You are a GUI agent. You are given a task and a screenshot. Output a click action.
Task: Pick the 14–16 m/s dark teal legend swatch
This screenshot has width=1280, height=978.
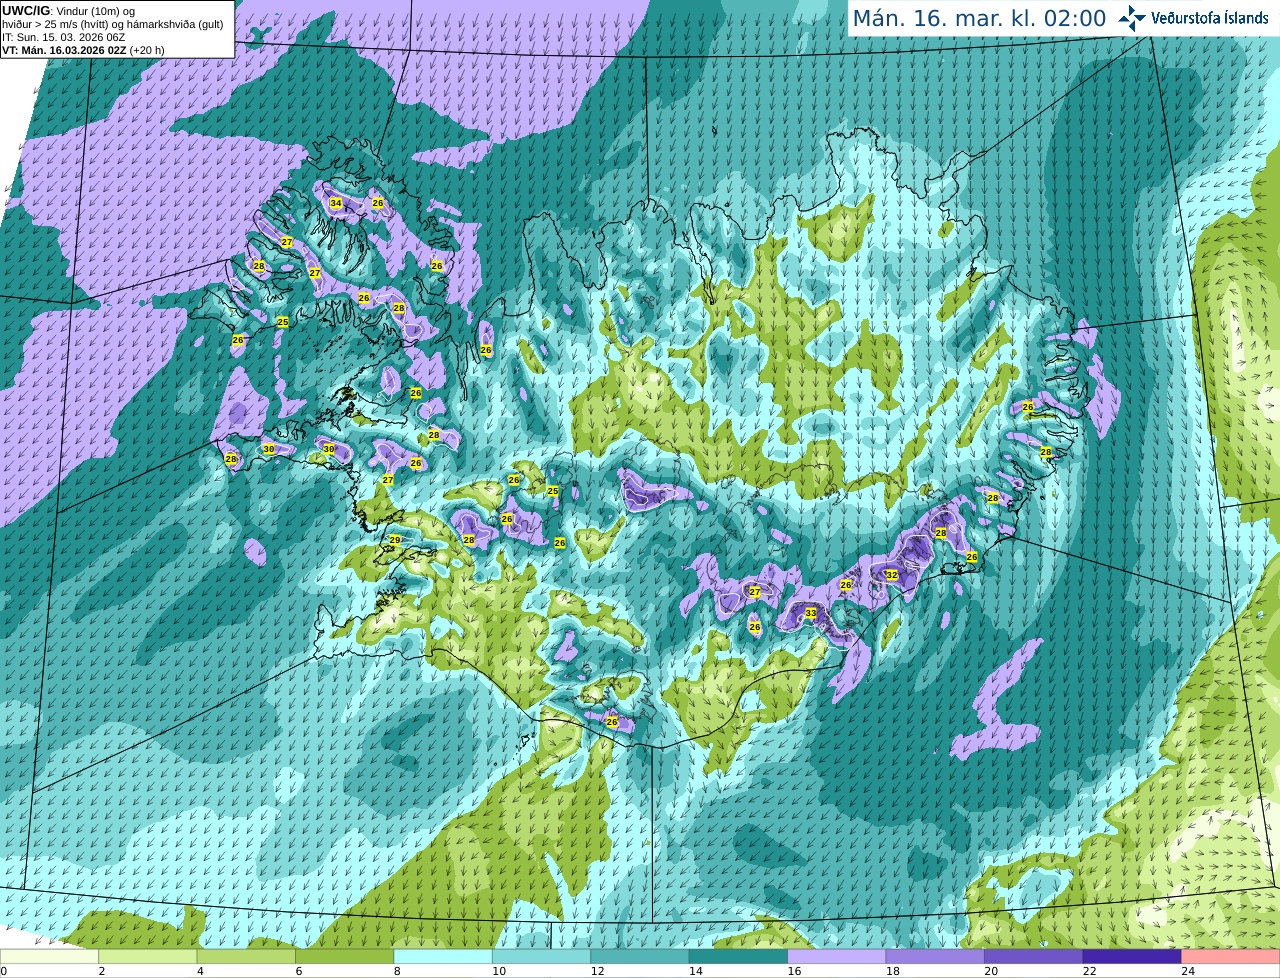(738, 957)
